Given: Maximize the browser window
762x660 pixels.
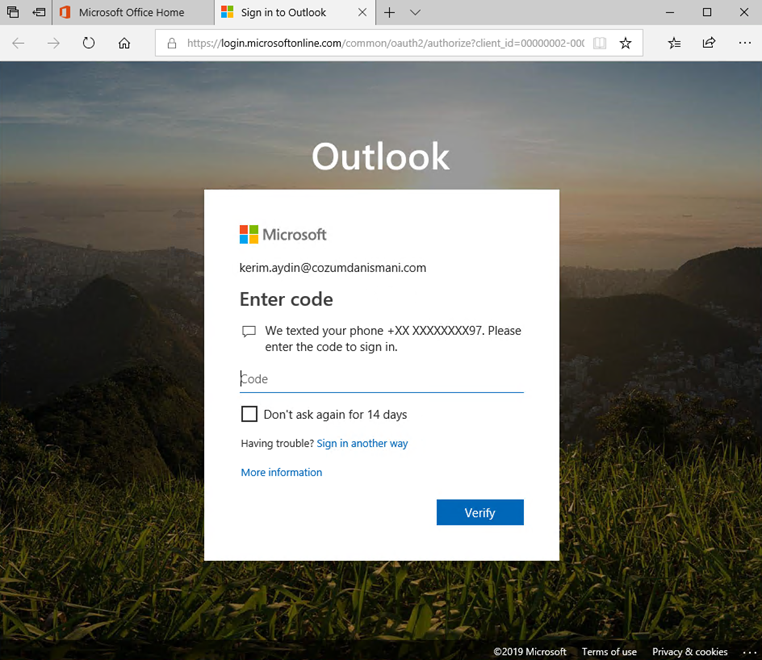Looking at the screenshot, I should (x=707, y=13).
